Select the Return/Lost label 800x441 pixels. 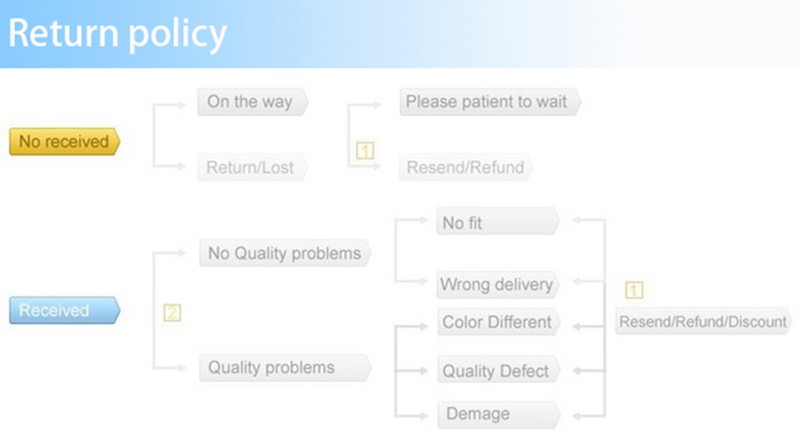tap(253, 167)
